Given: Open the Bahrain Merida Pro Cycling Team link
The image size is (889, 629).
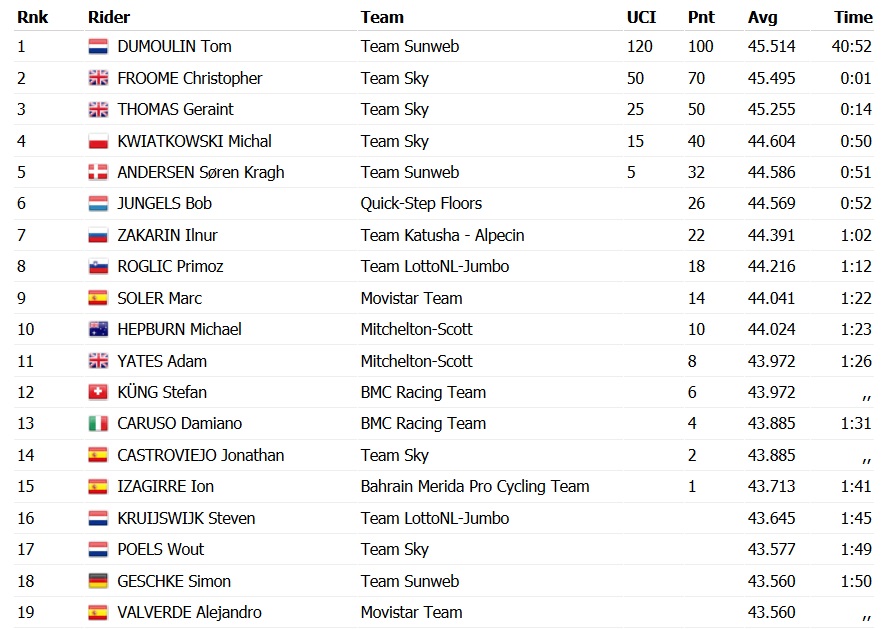Looking at the screenshot, I should click(475, 486).
